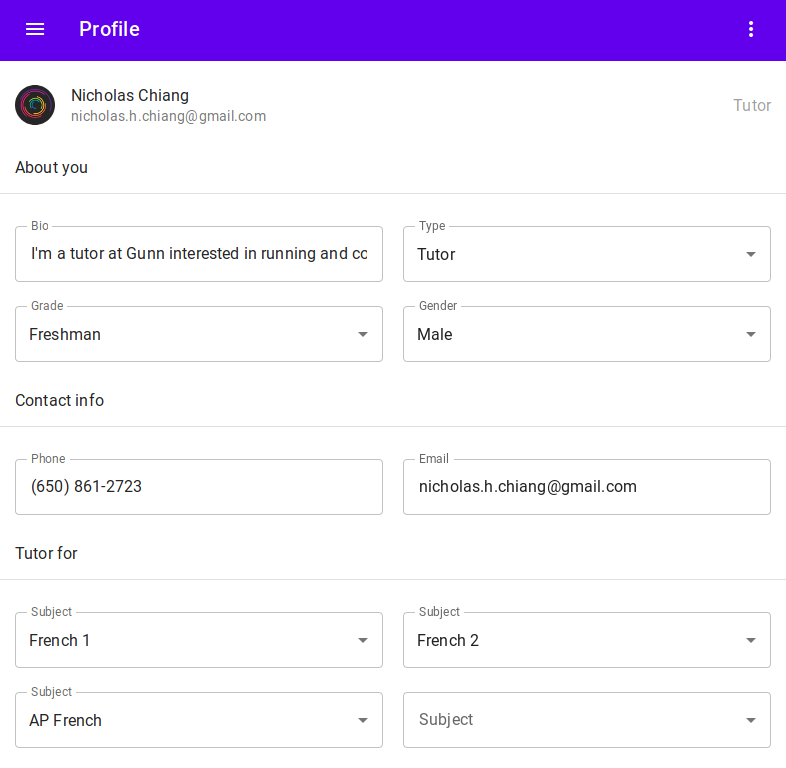Click the Nicholas Chiang name heading

130,95
